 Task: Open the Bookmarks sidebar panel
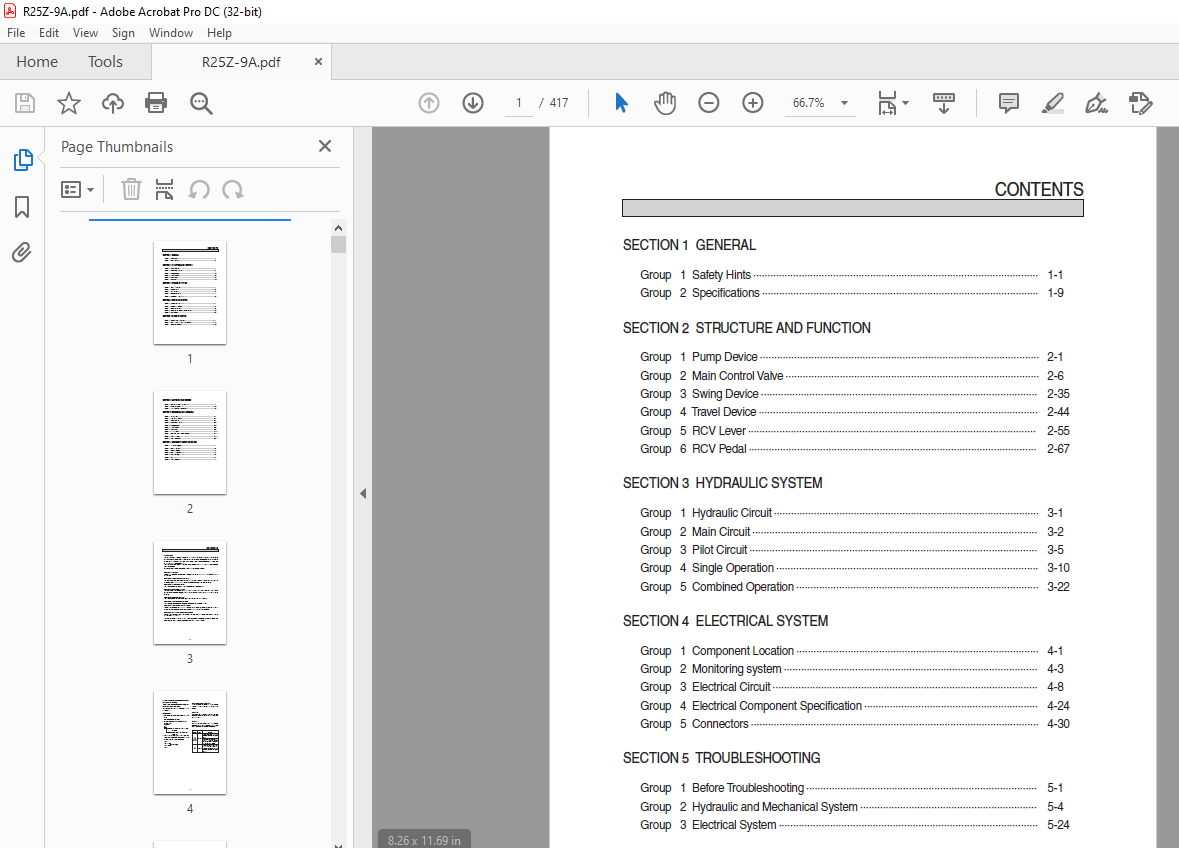[x=22, y=207]
